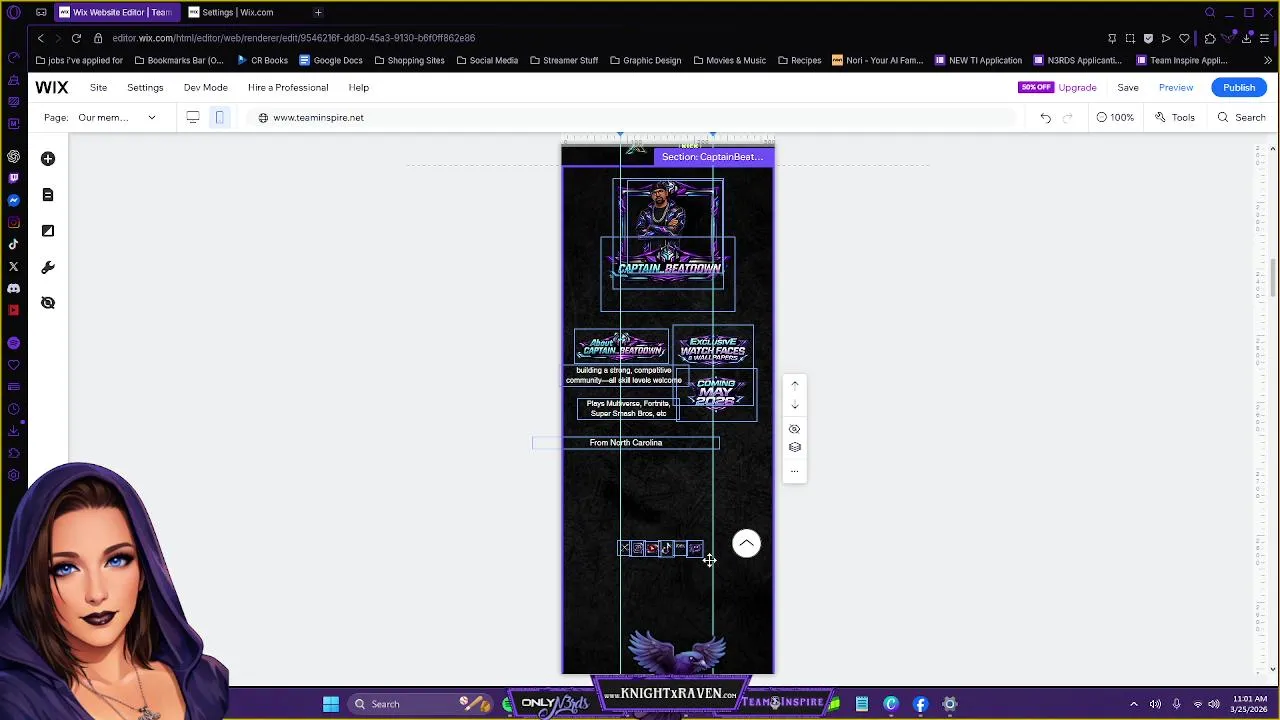Open the Google Docs bookmark
Image resolution: width=1280 pixels, height=720 pixels.
tap(331, 60)
